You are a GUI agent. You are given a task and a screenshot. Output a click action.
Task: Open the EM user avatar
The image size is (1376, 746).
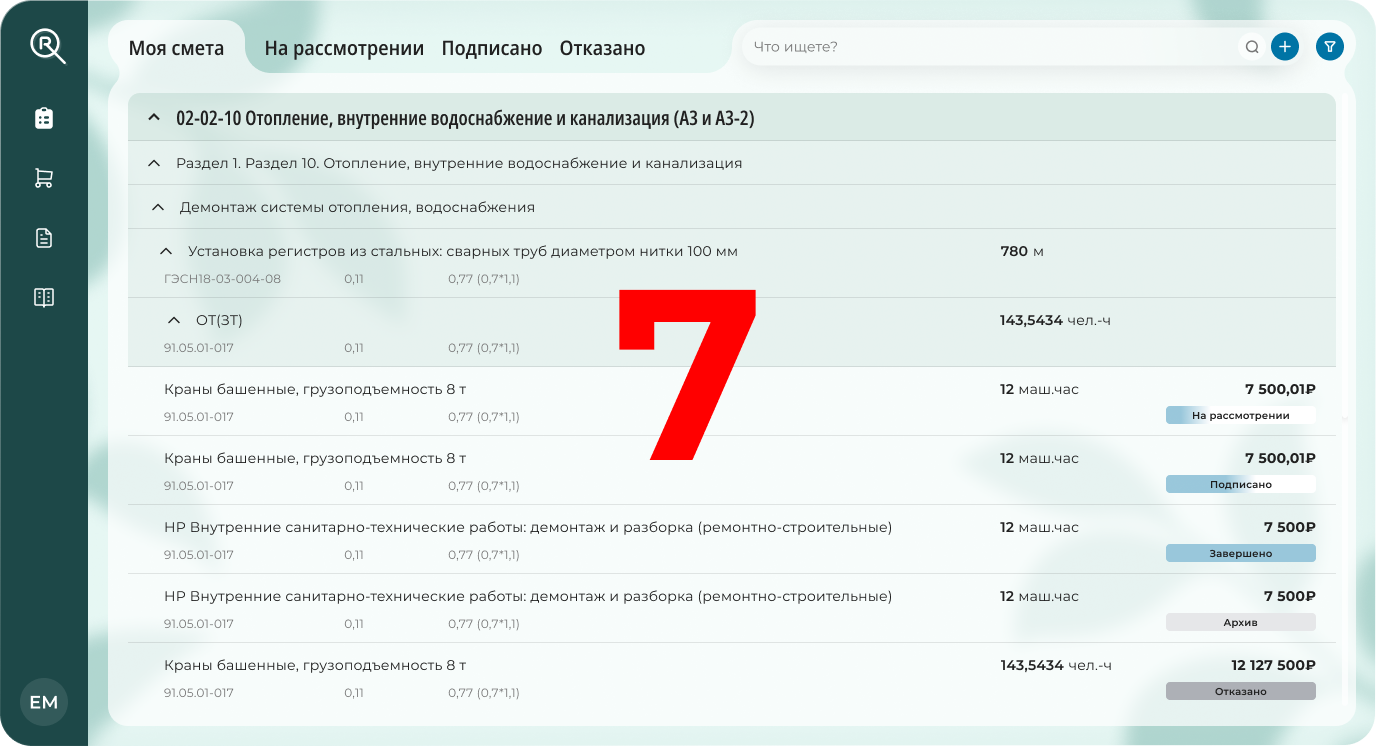pos(44,702)
